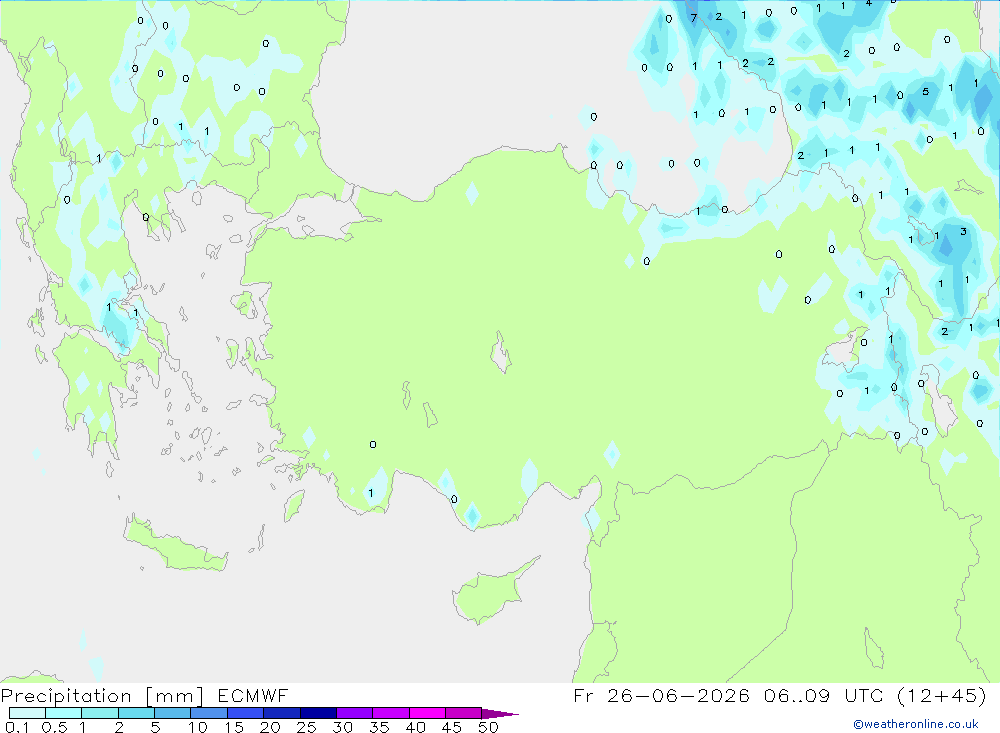Screen dimensions: 1000x733
Task: Select the 30–35 mm violet legend swatch
Action: tap(355, 713)
